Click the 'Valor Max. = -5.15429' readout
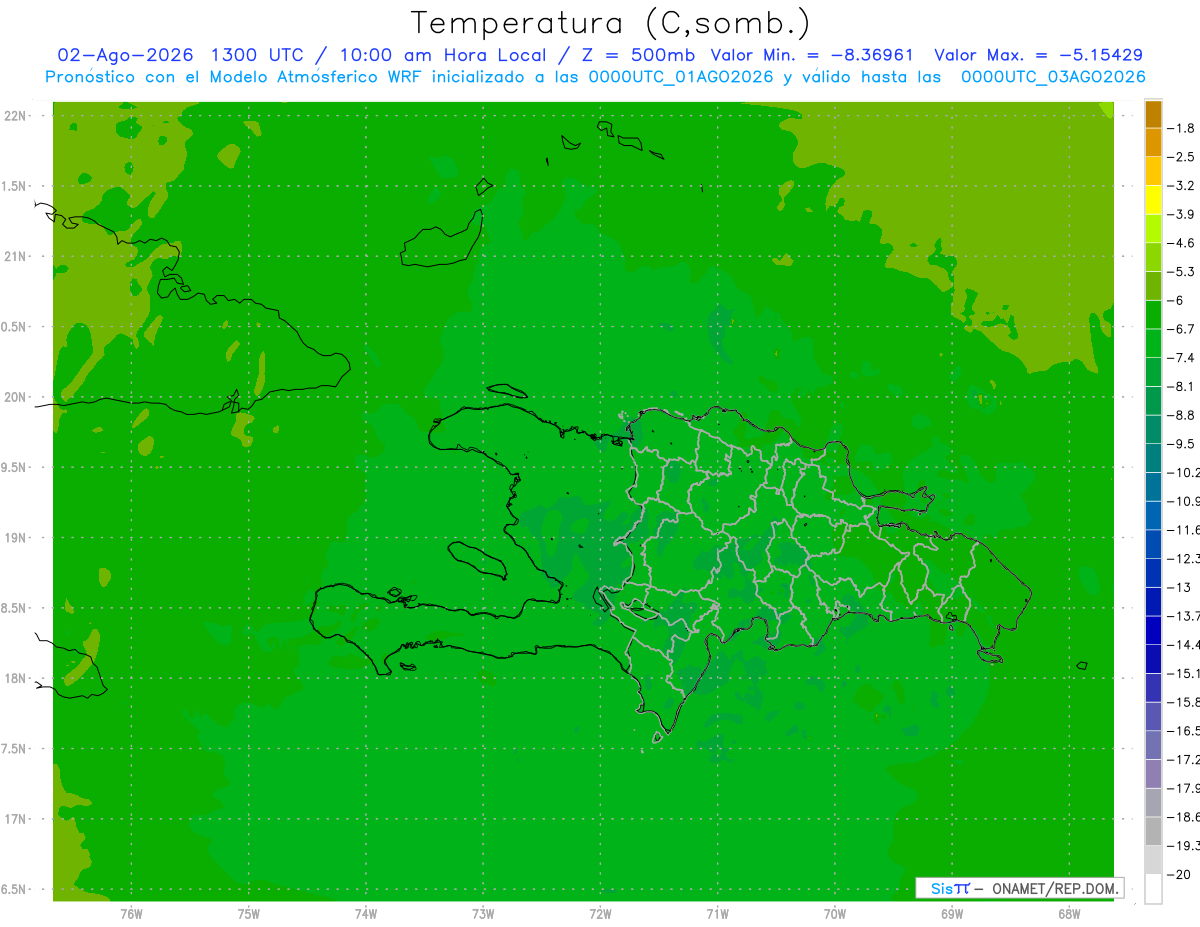1200x927 pixels. tap(1038, 55)
